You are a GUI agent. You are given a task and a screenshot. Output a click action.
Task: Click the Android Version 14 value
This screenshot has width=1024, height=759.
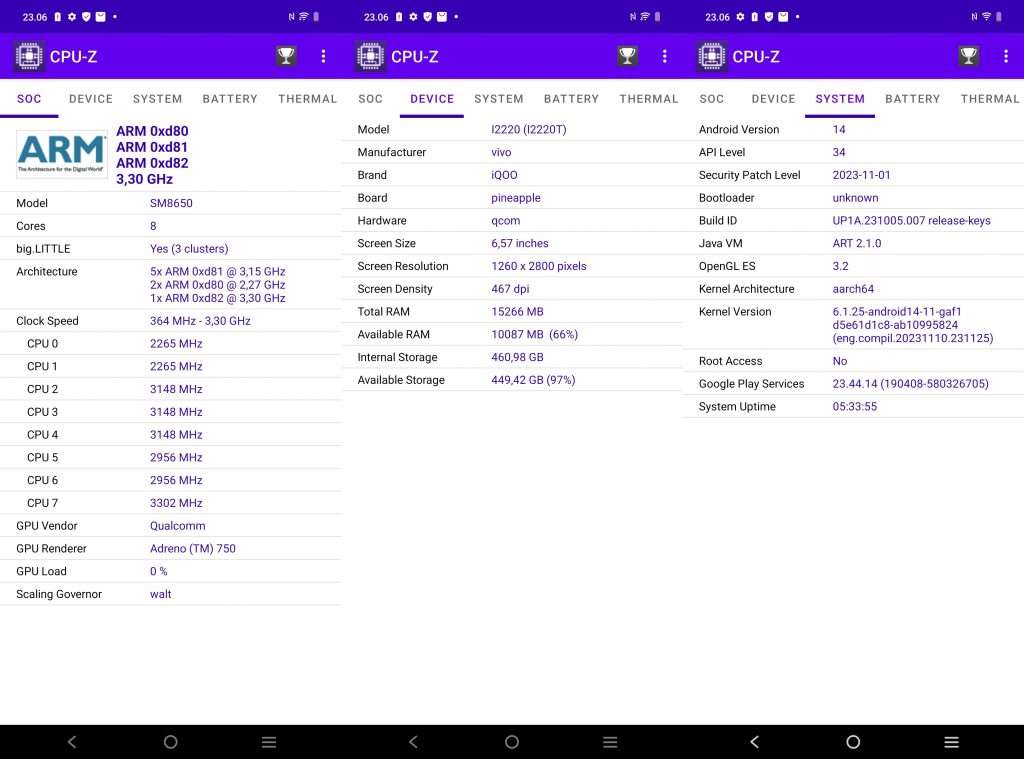839,129
